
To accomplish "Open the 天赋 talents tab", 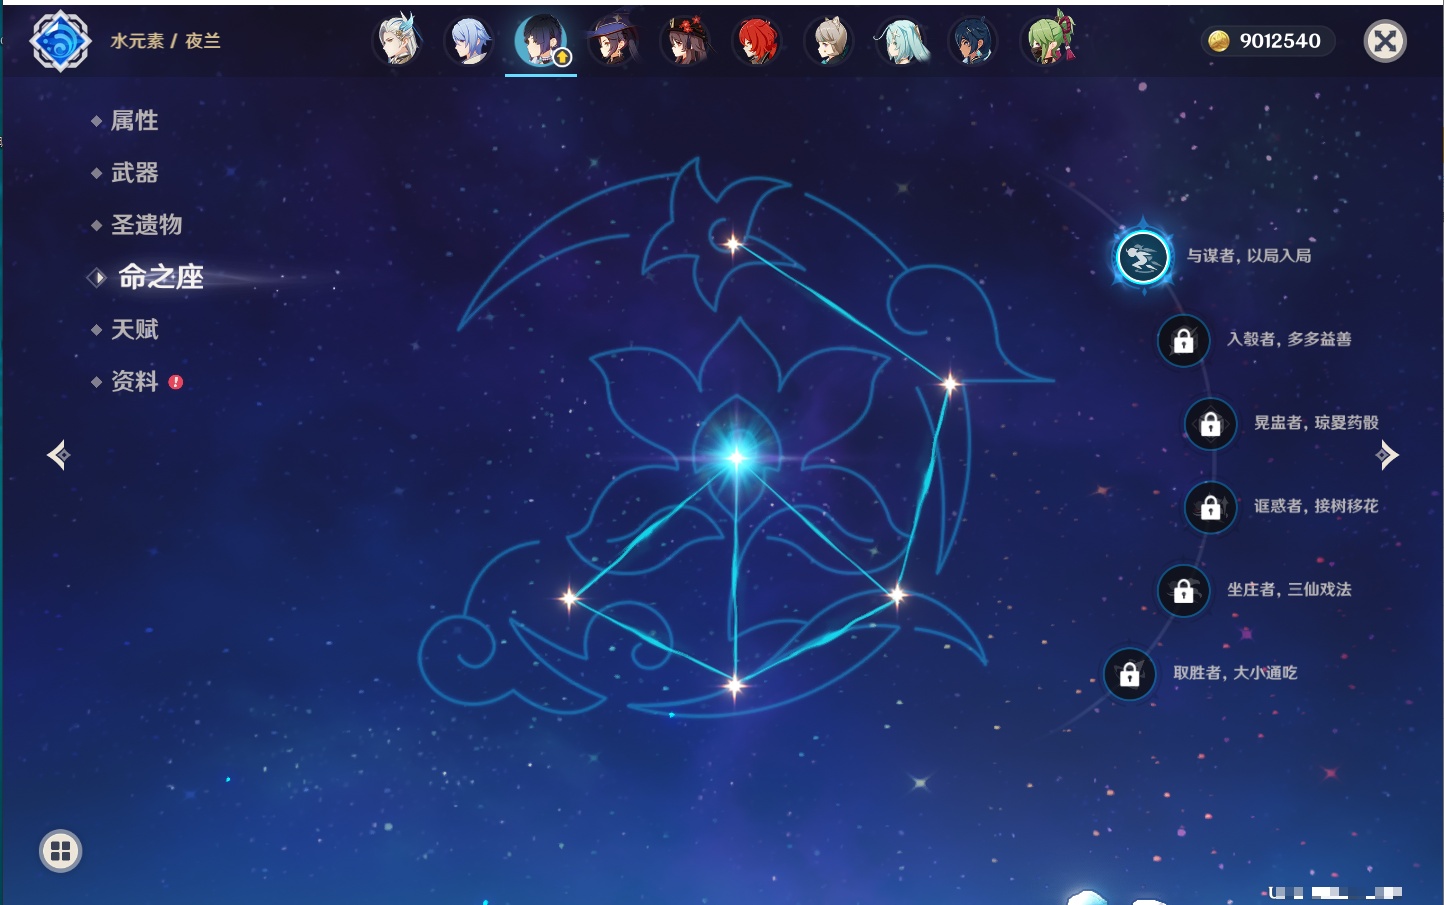I will click(x=134, y=329).
